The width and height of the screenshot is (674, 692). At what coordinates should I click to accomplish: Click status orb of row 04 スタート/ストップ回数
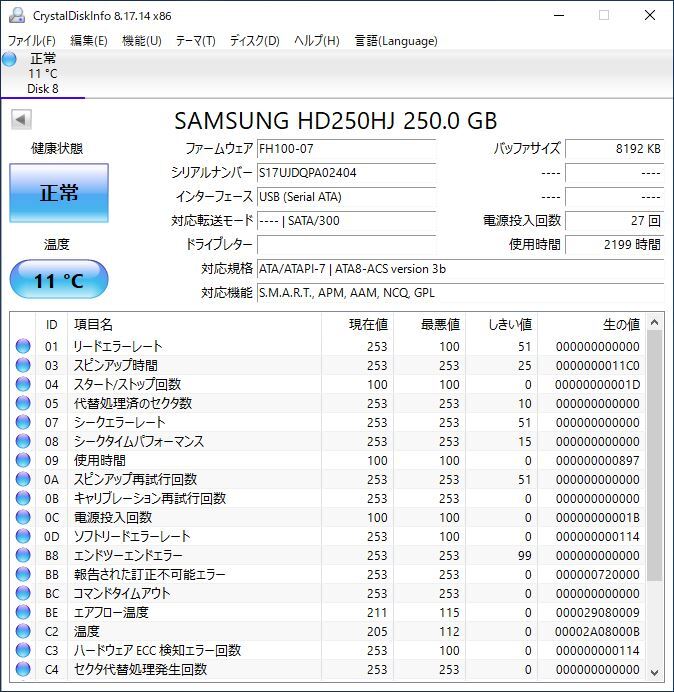pyautogui.click(x=23, y=384)
